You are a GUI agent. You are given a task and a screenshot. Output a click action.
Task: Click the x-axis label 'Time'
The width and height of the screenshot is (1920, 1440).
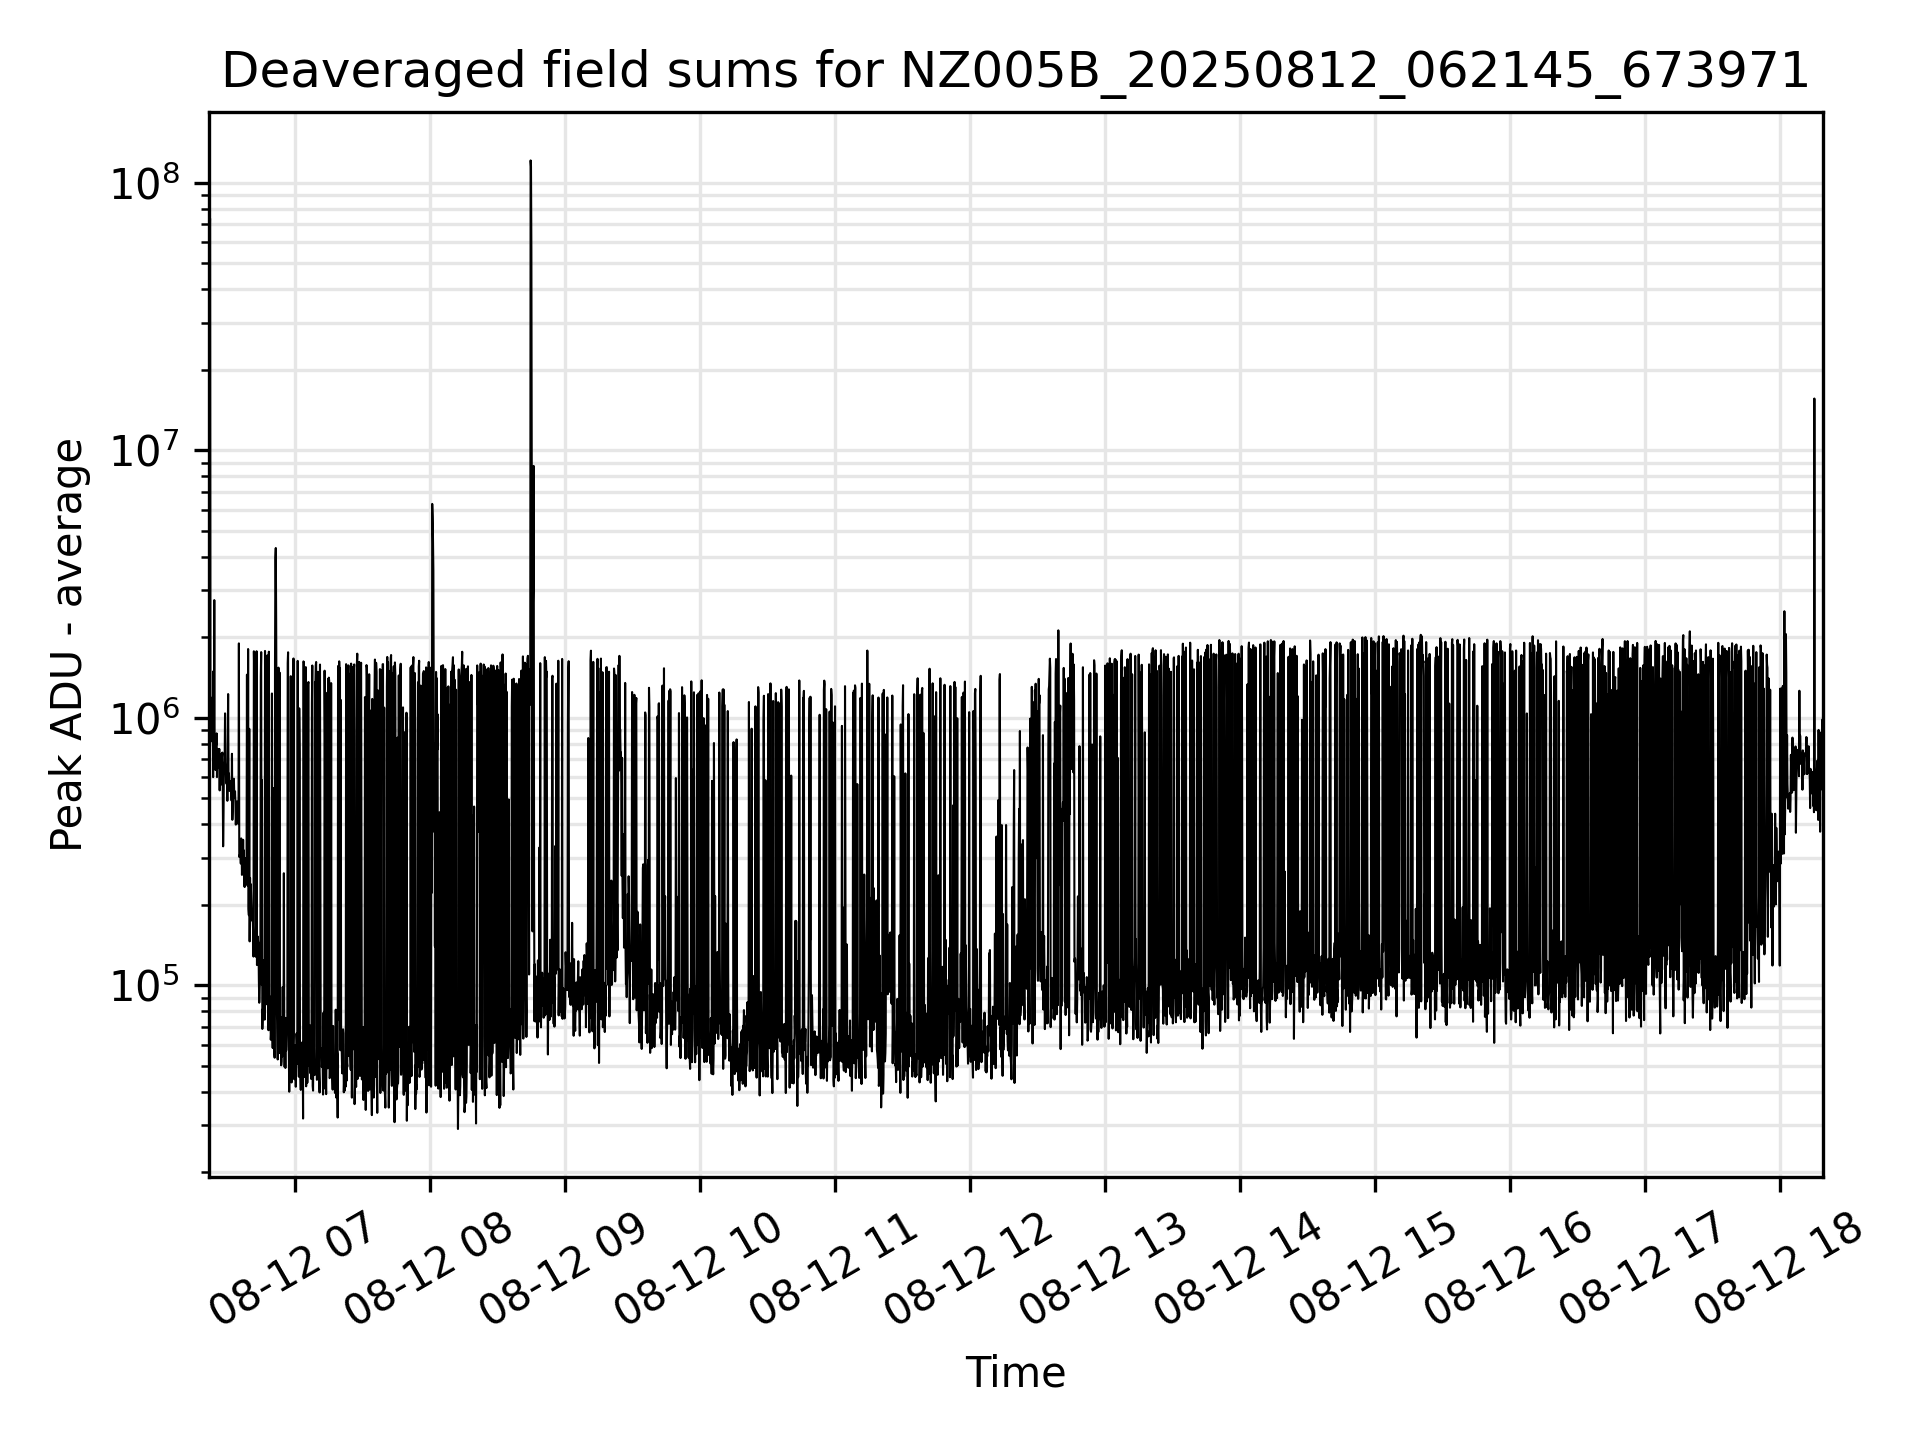click(x=1015, y=1373)
